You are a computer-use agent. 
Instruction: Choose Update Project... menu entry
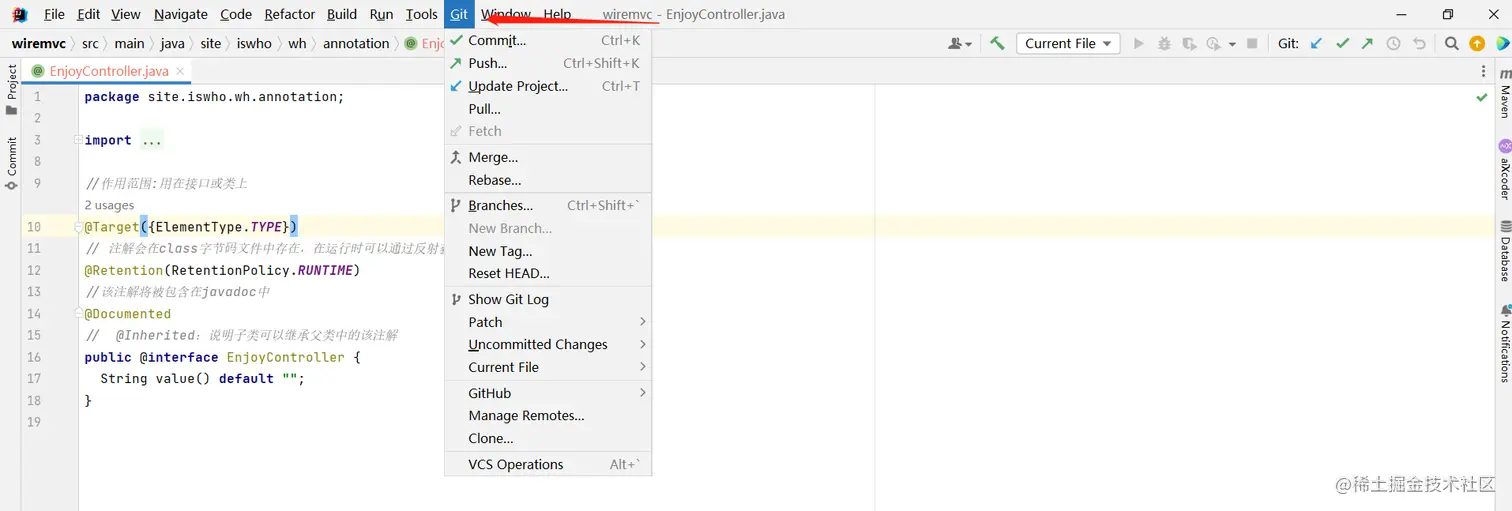click(x=548, y=86)
